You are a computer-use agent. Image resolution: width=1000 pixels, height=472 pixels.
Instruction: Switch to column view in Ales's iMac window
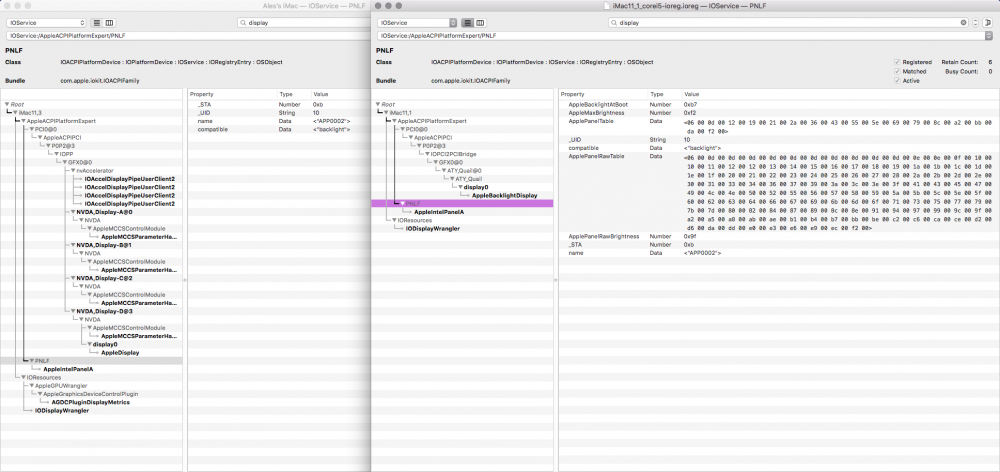(x=108, y=23)
